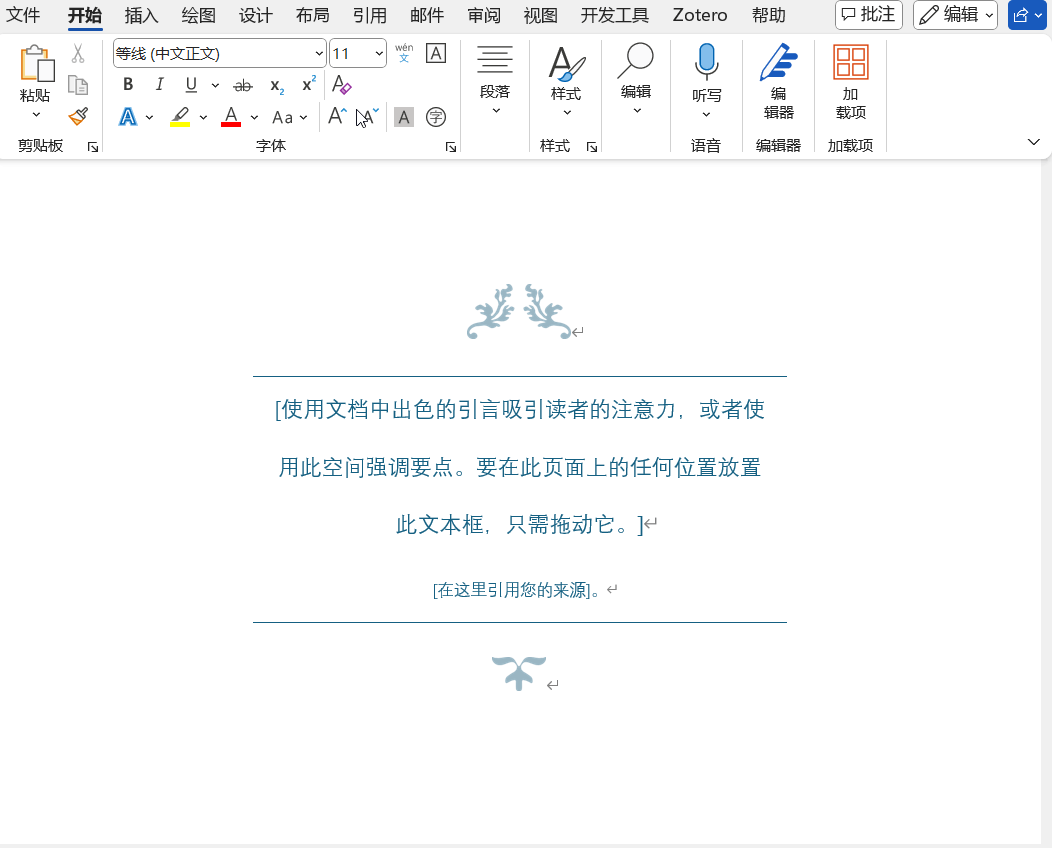Toggle italic formatting
The height and width of the screenshot is (848, 1052).
159,85
